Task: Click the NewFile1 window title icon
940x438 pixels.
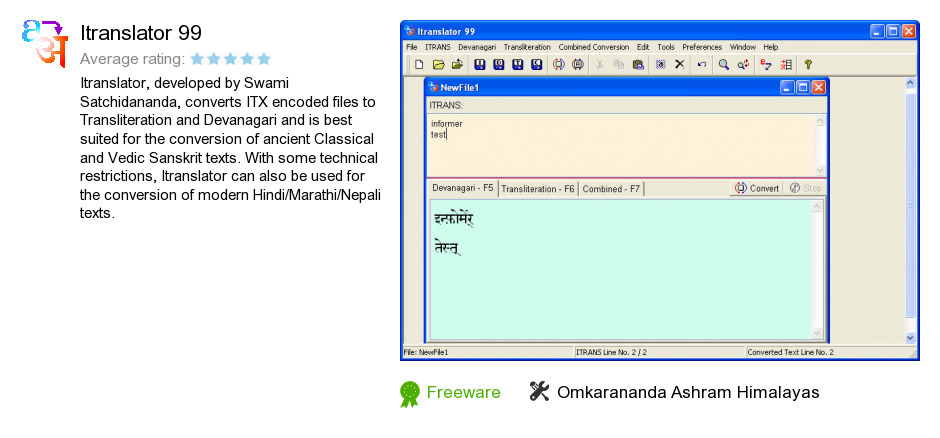Action: point(434,87)
